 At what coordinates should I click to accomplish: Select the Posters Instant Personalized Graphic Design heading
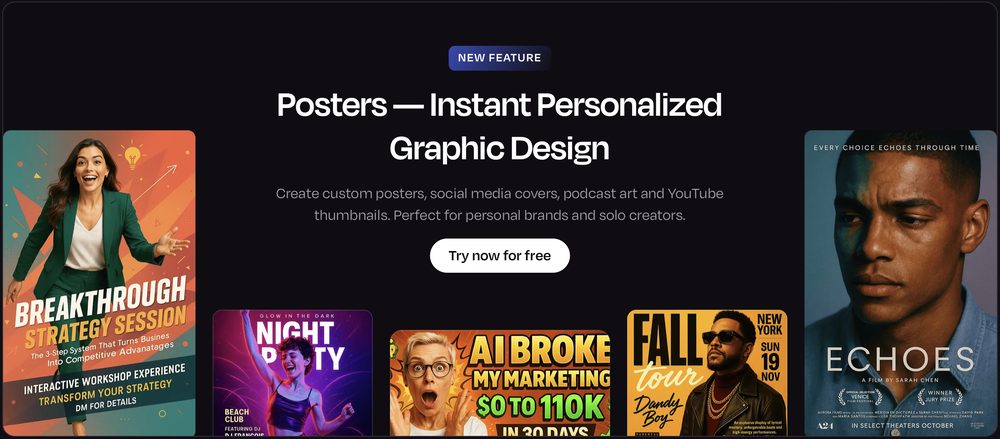[x=499, y=126]
